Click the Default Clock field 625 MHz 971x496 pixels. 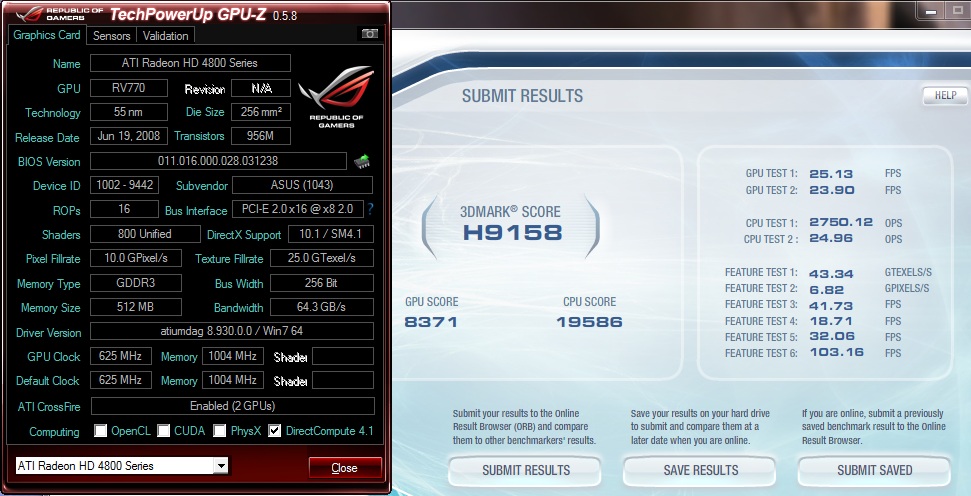click(121, 380)
